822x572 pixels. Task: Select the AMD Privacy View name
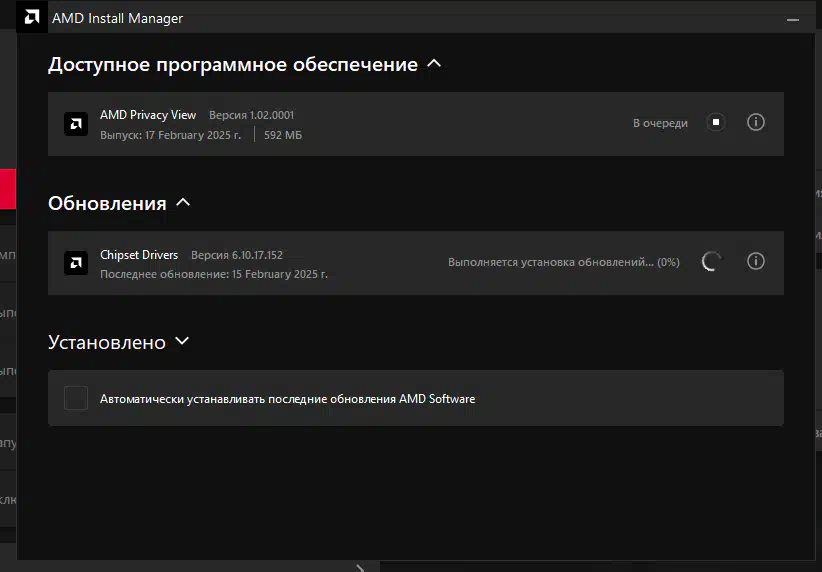148,115
